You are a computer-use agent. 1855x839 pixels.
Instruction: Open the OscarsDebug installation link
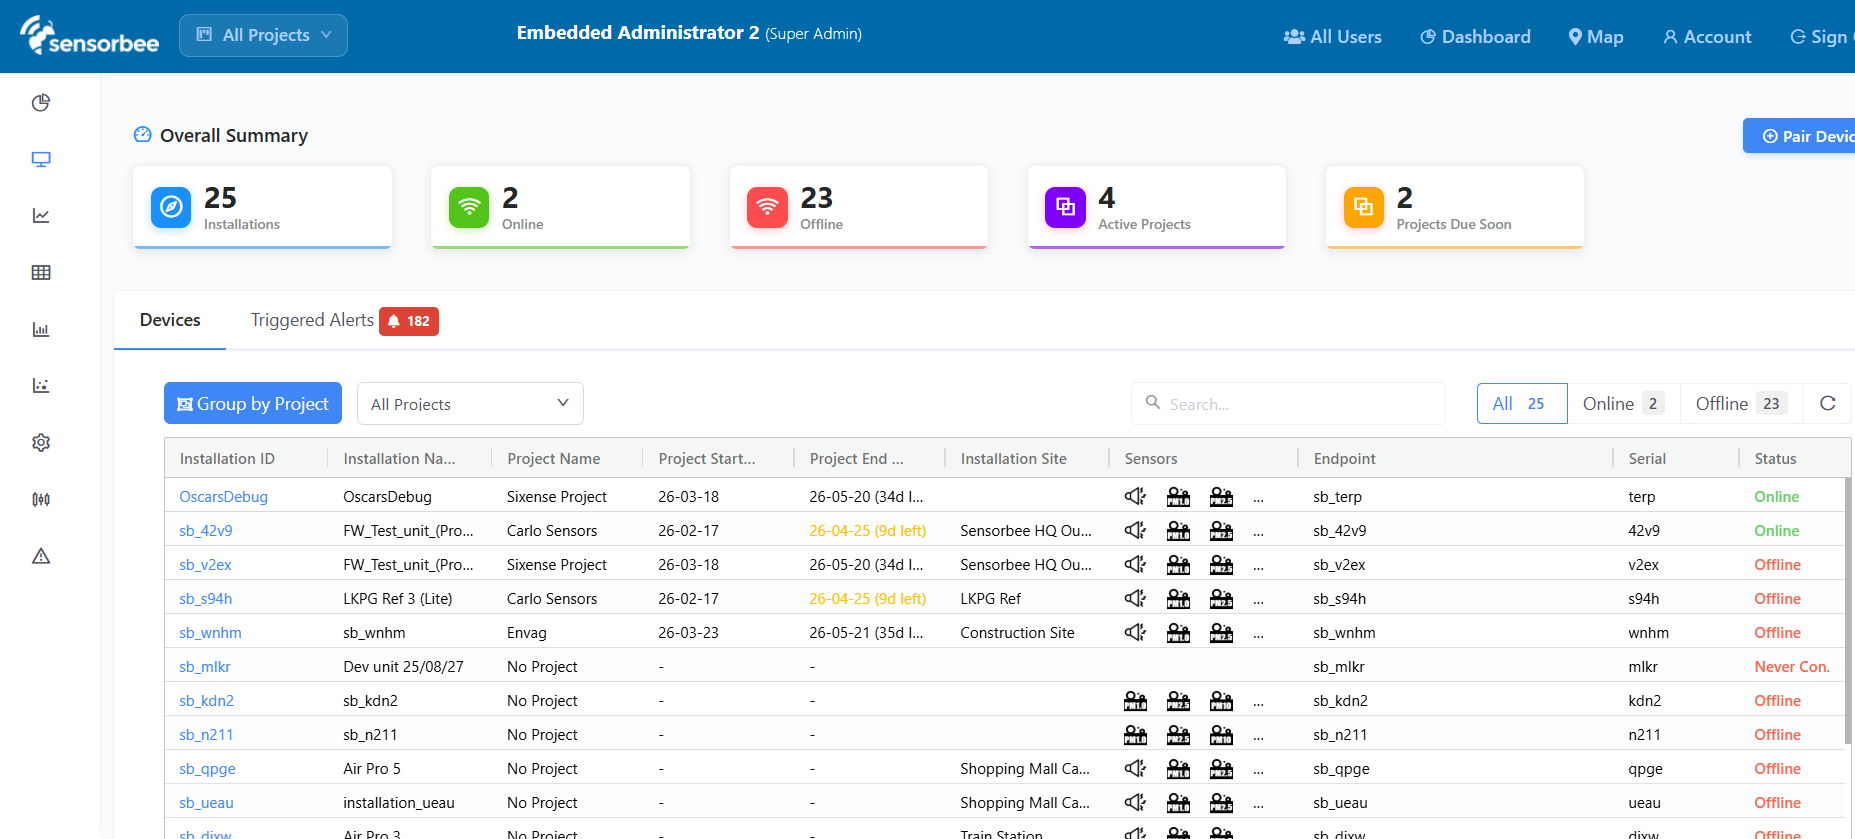[x=223, y=497]
